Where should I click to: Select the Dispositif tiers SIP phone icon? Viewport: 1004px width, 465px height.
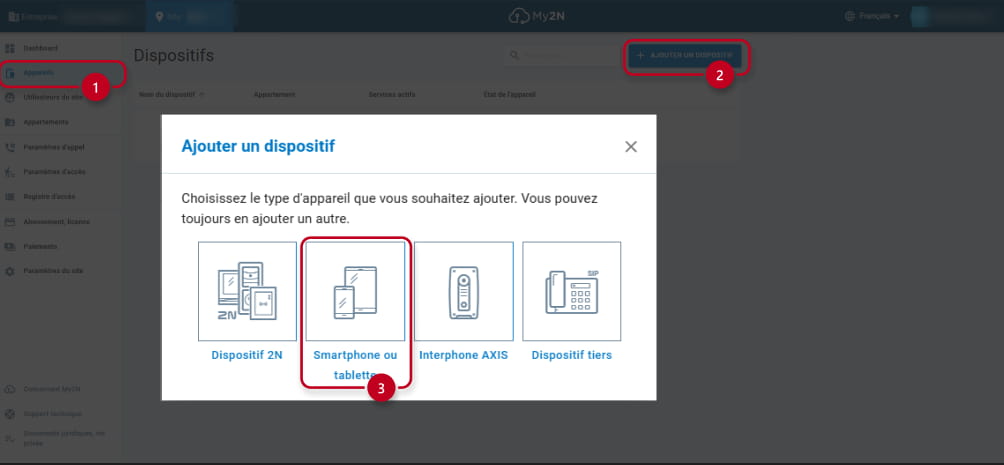[572, 291]
